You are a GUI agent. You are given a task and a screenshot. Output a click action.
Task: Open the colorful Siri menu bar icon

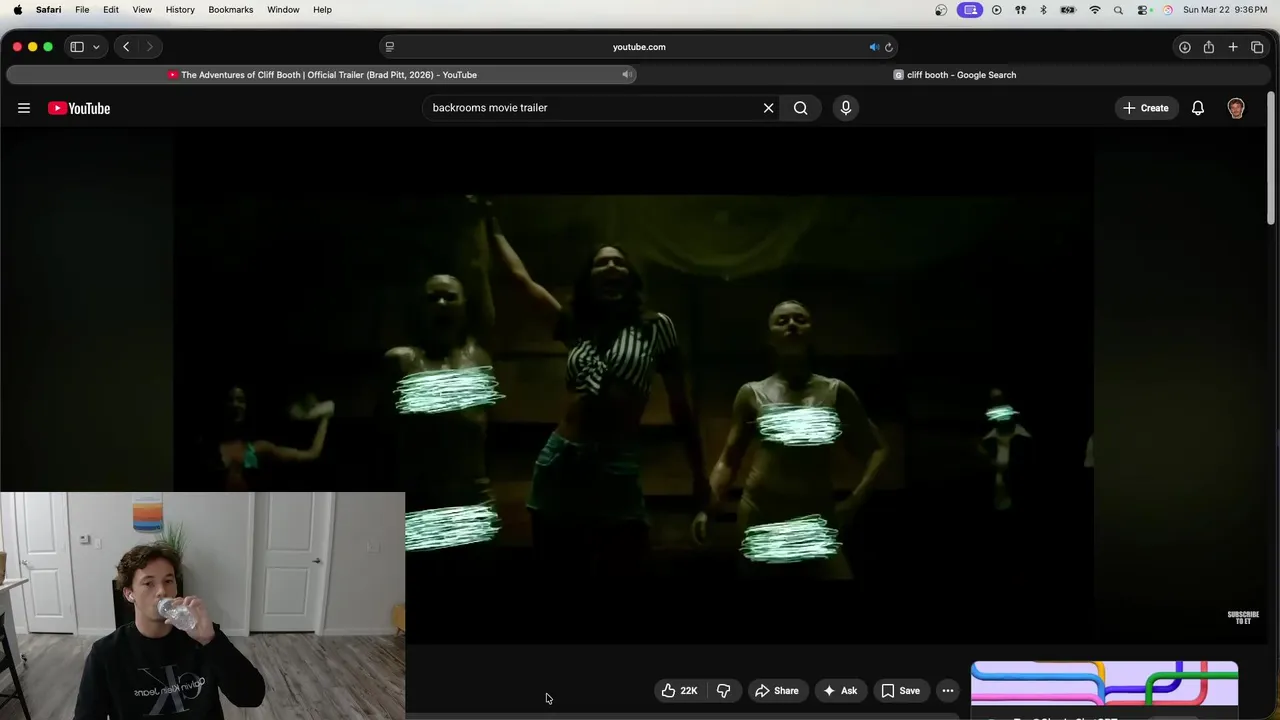click(1167, 10)
